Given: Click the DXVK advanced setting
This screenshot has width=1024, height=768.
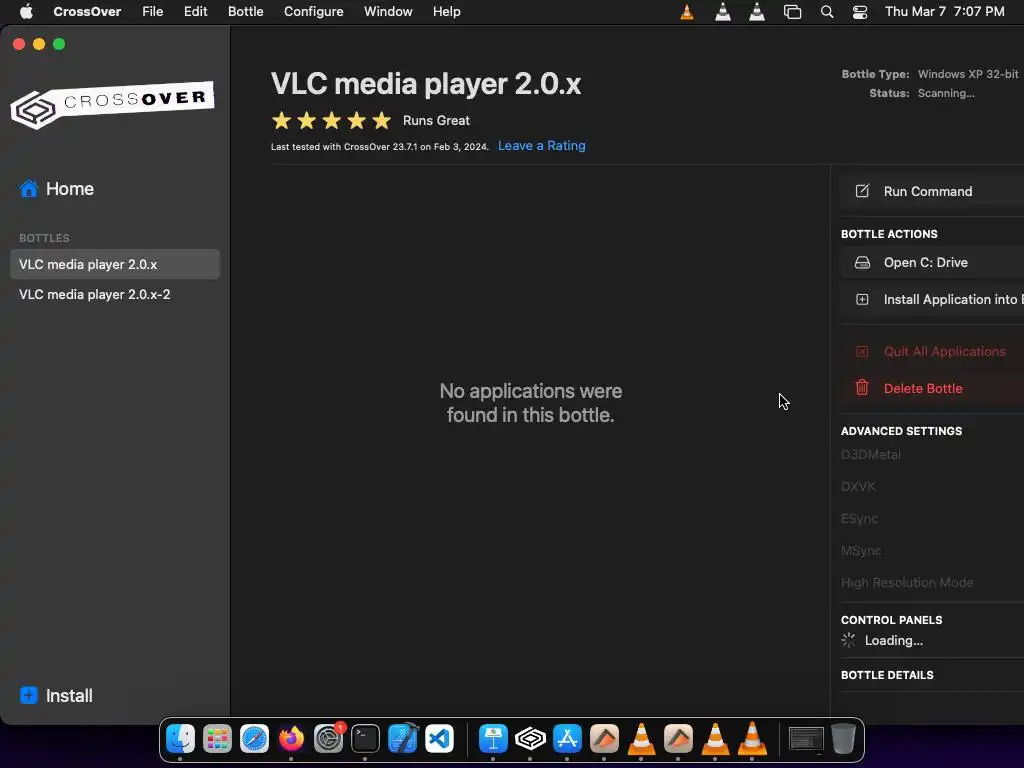Looking at the screenshot, I should coord(858,487).
